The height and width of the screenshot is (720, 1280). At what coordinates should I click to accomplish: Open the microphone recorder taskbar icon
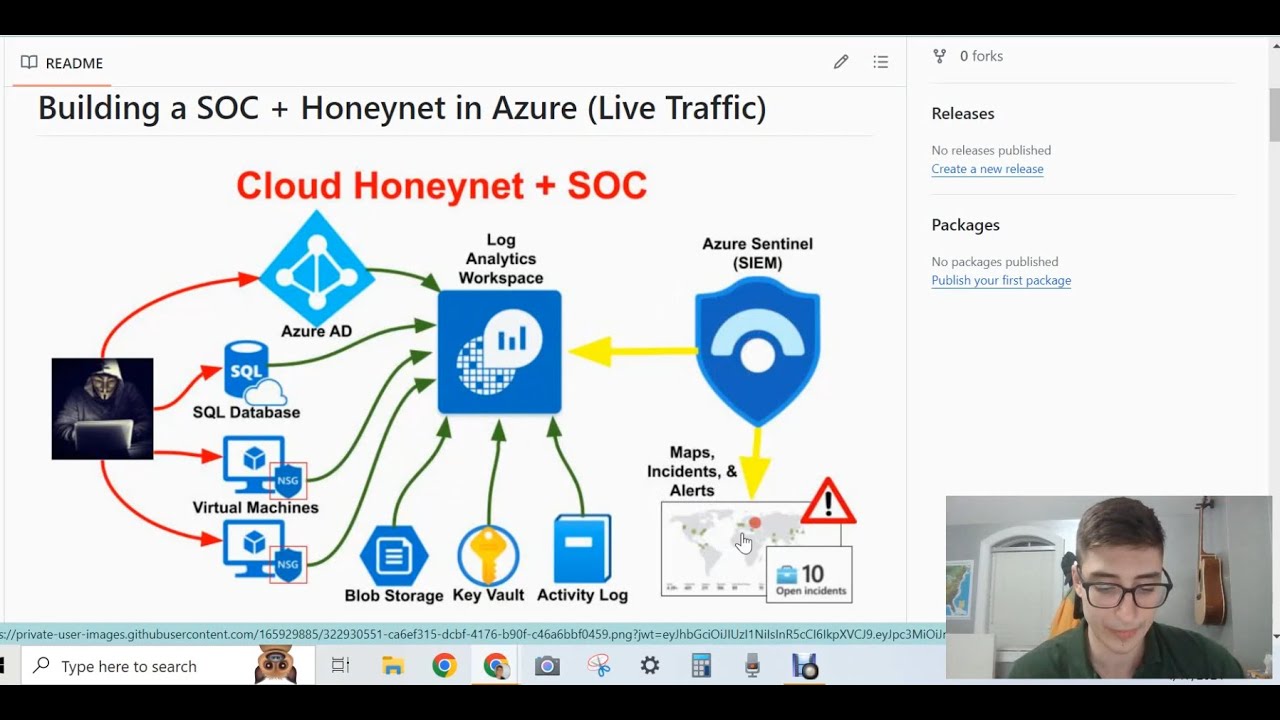pyautogui.click(x=753, y=666)
